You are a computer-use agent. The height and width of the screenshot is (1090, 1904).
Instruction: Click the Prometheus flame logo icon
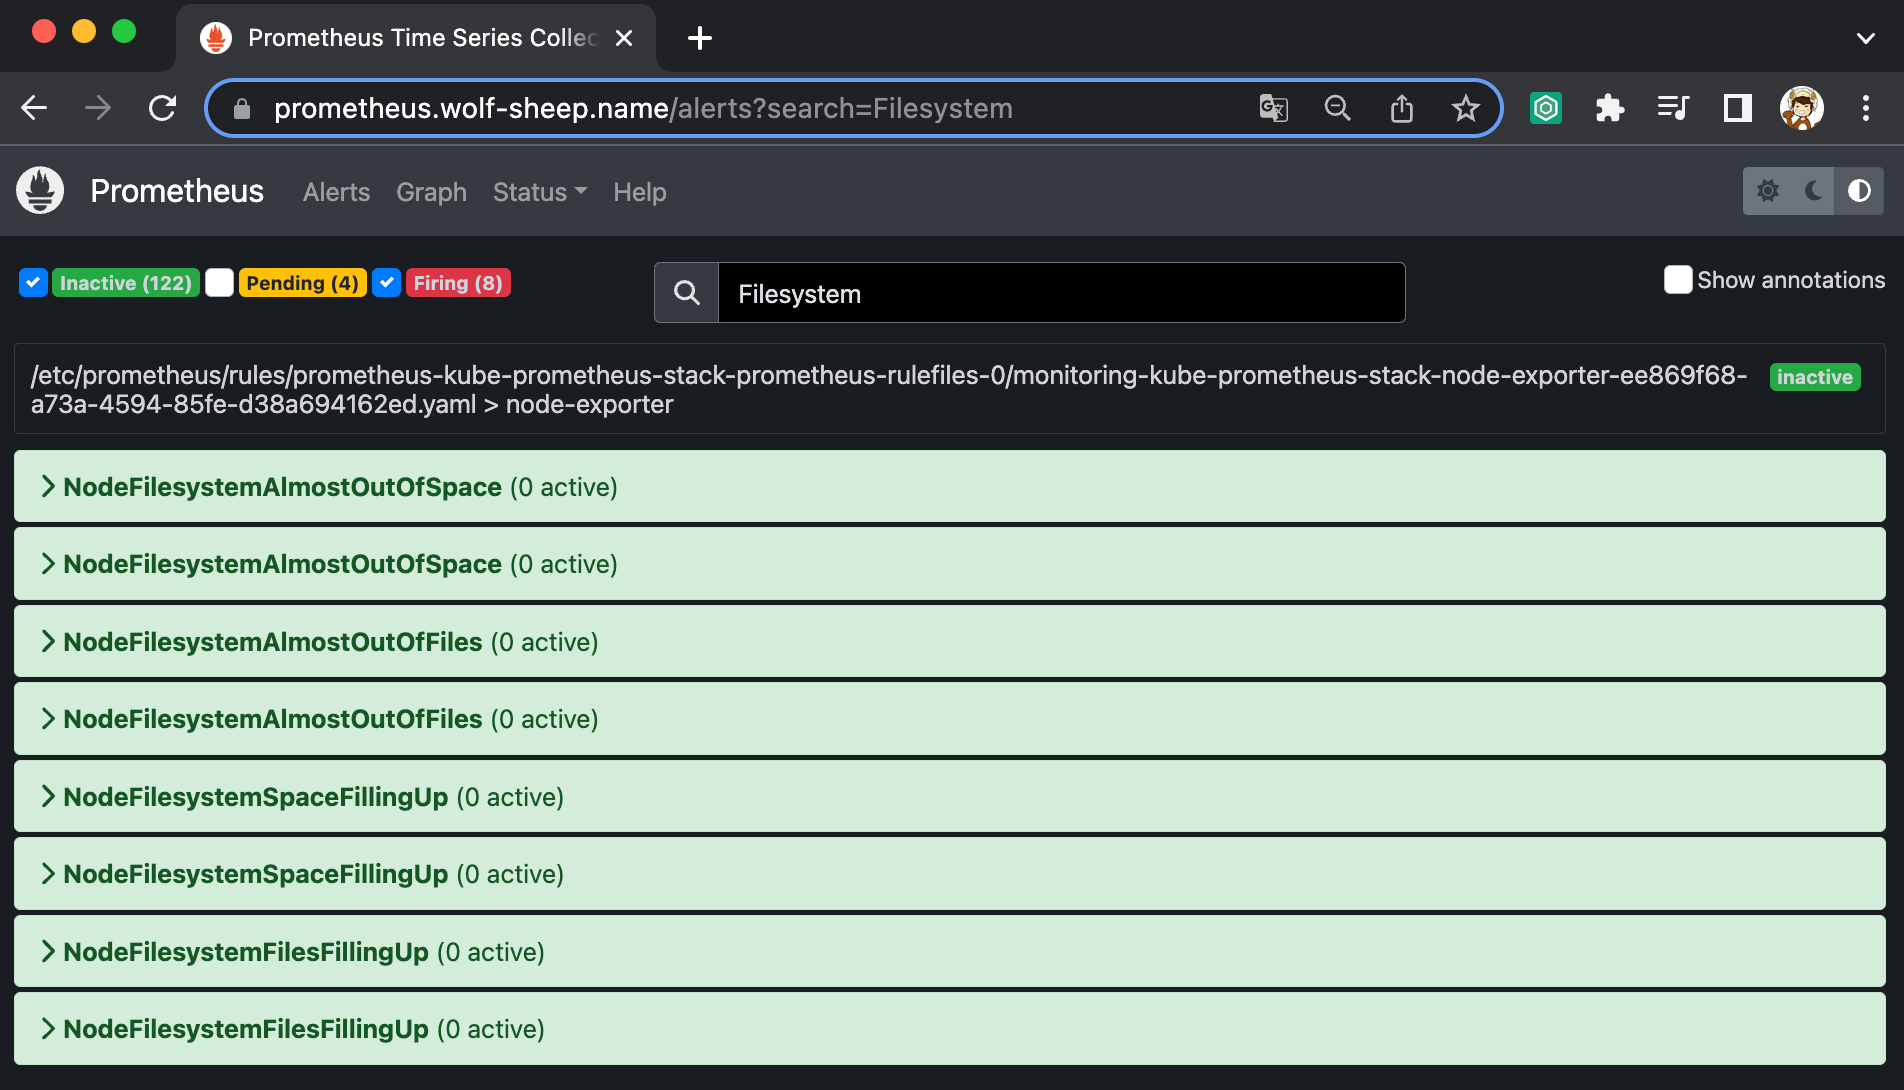40,190
